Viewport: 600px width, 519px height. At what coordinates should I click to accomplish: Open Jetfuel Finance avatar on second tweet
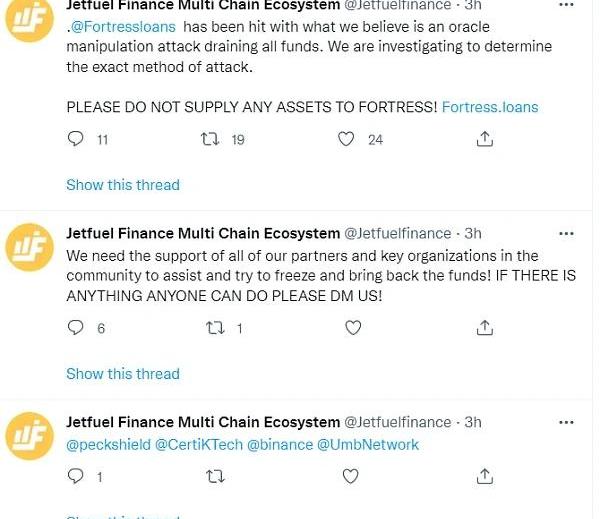click(30, 247)
